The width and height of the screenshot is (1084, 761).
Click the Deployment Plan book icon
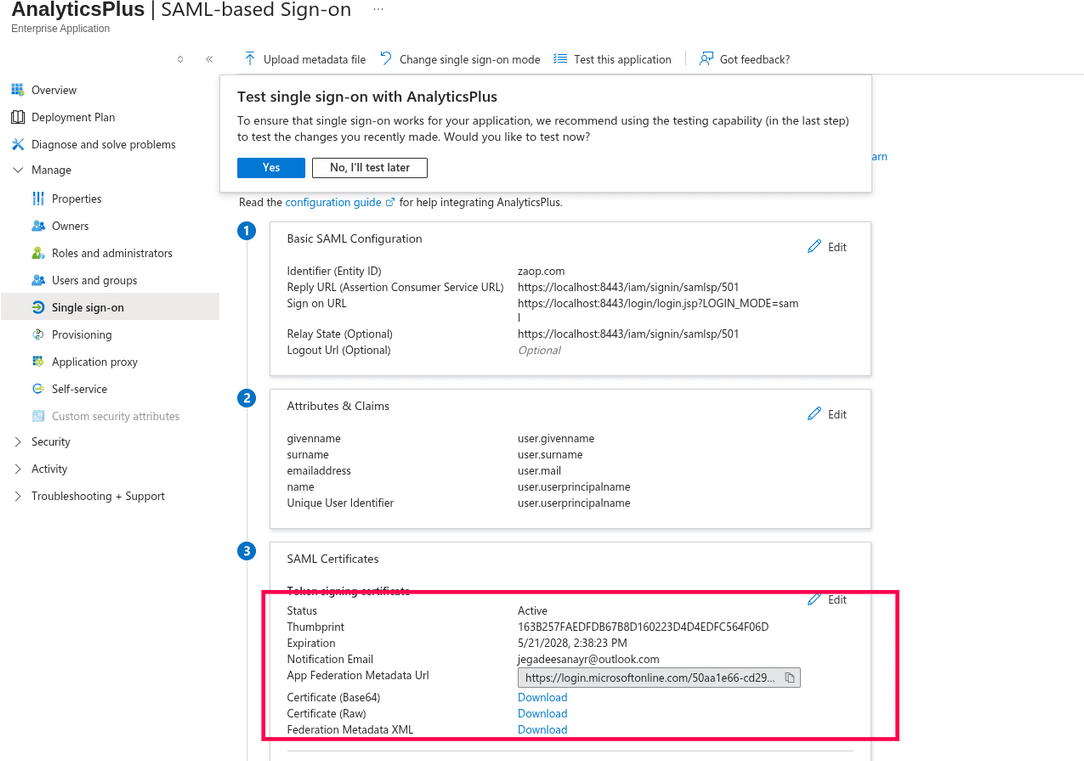point(18,118)
